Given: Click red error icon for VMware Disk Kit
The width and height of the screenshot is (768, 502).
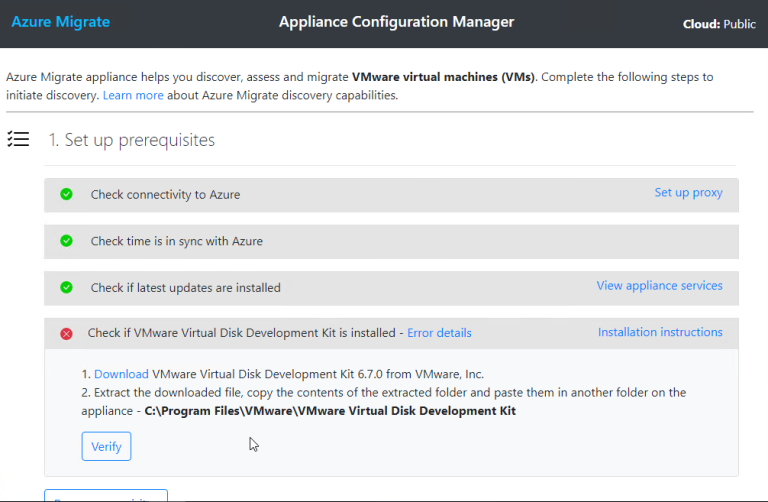Looking at the screenshot, I should pos(66,334).
